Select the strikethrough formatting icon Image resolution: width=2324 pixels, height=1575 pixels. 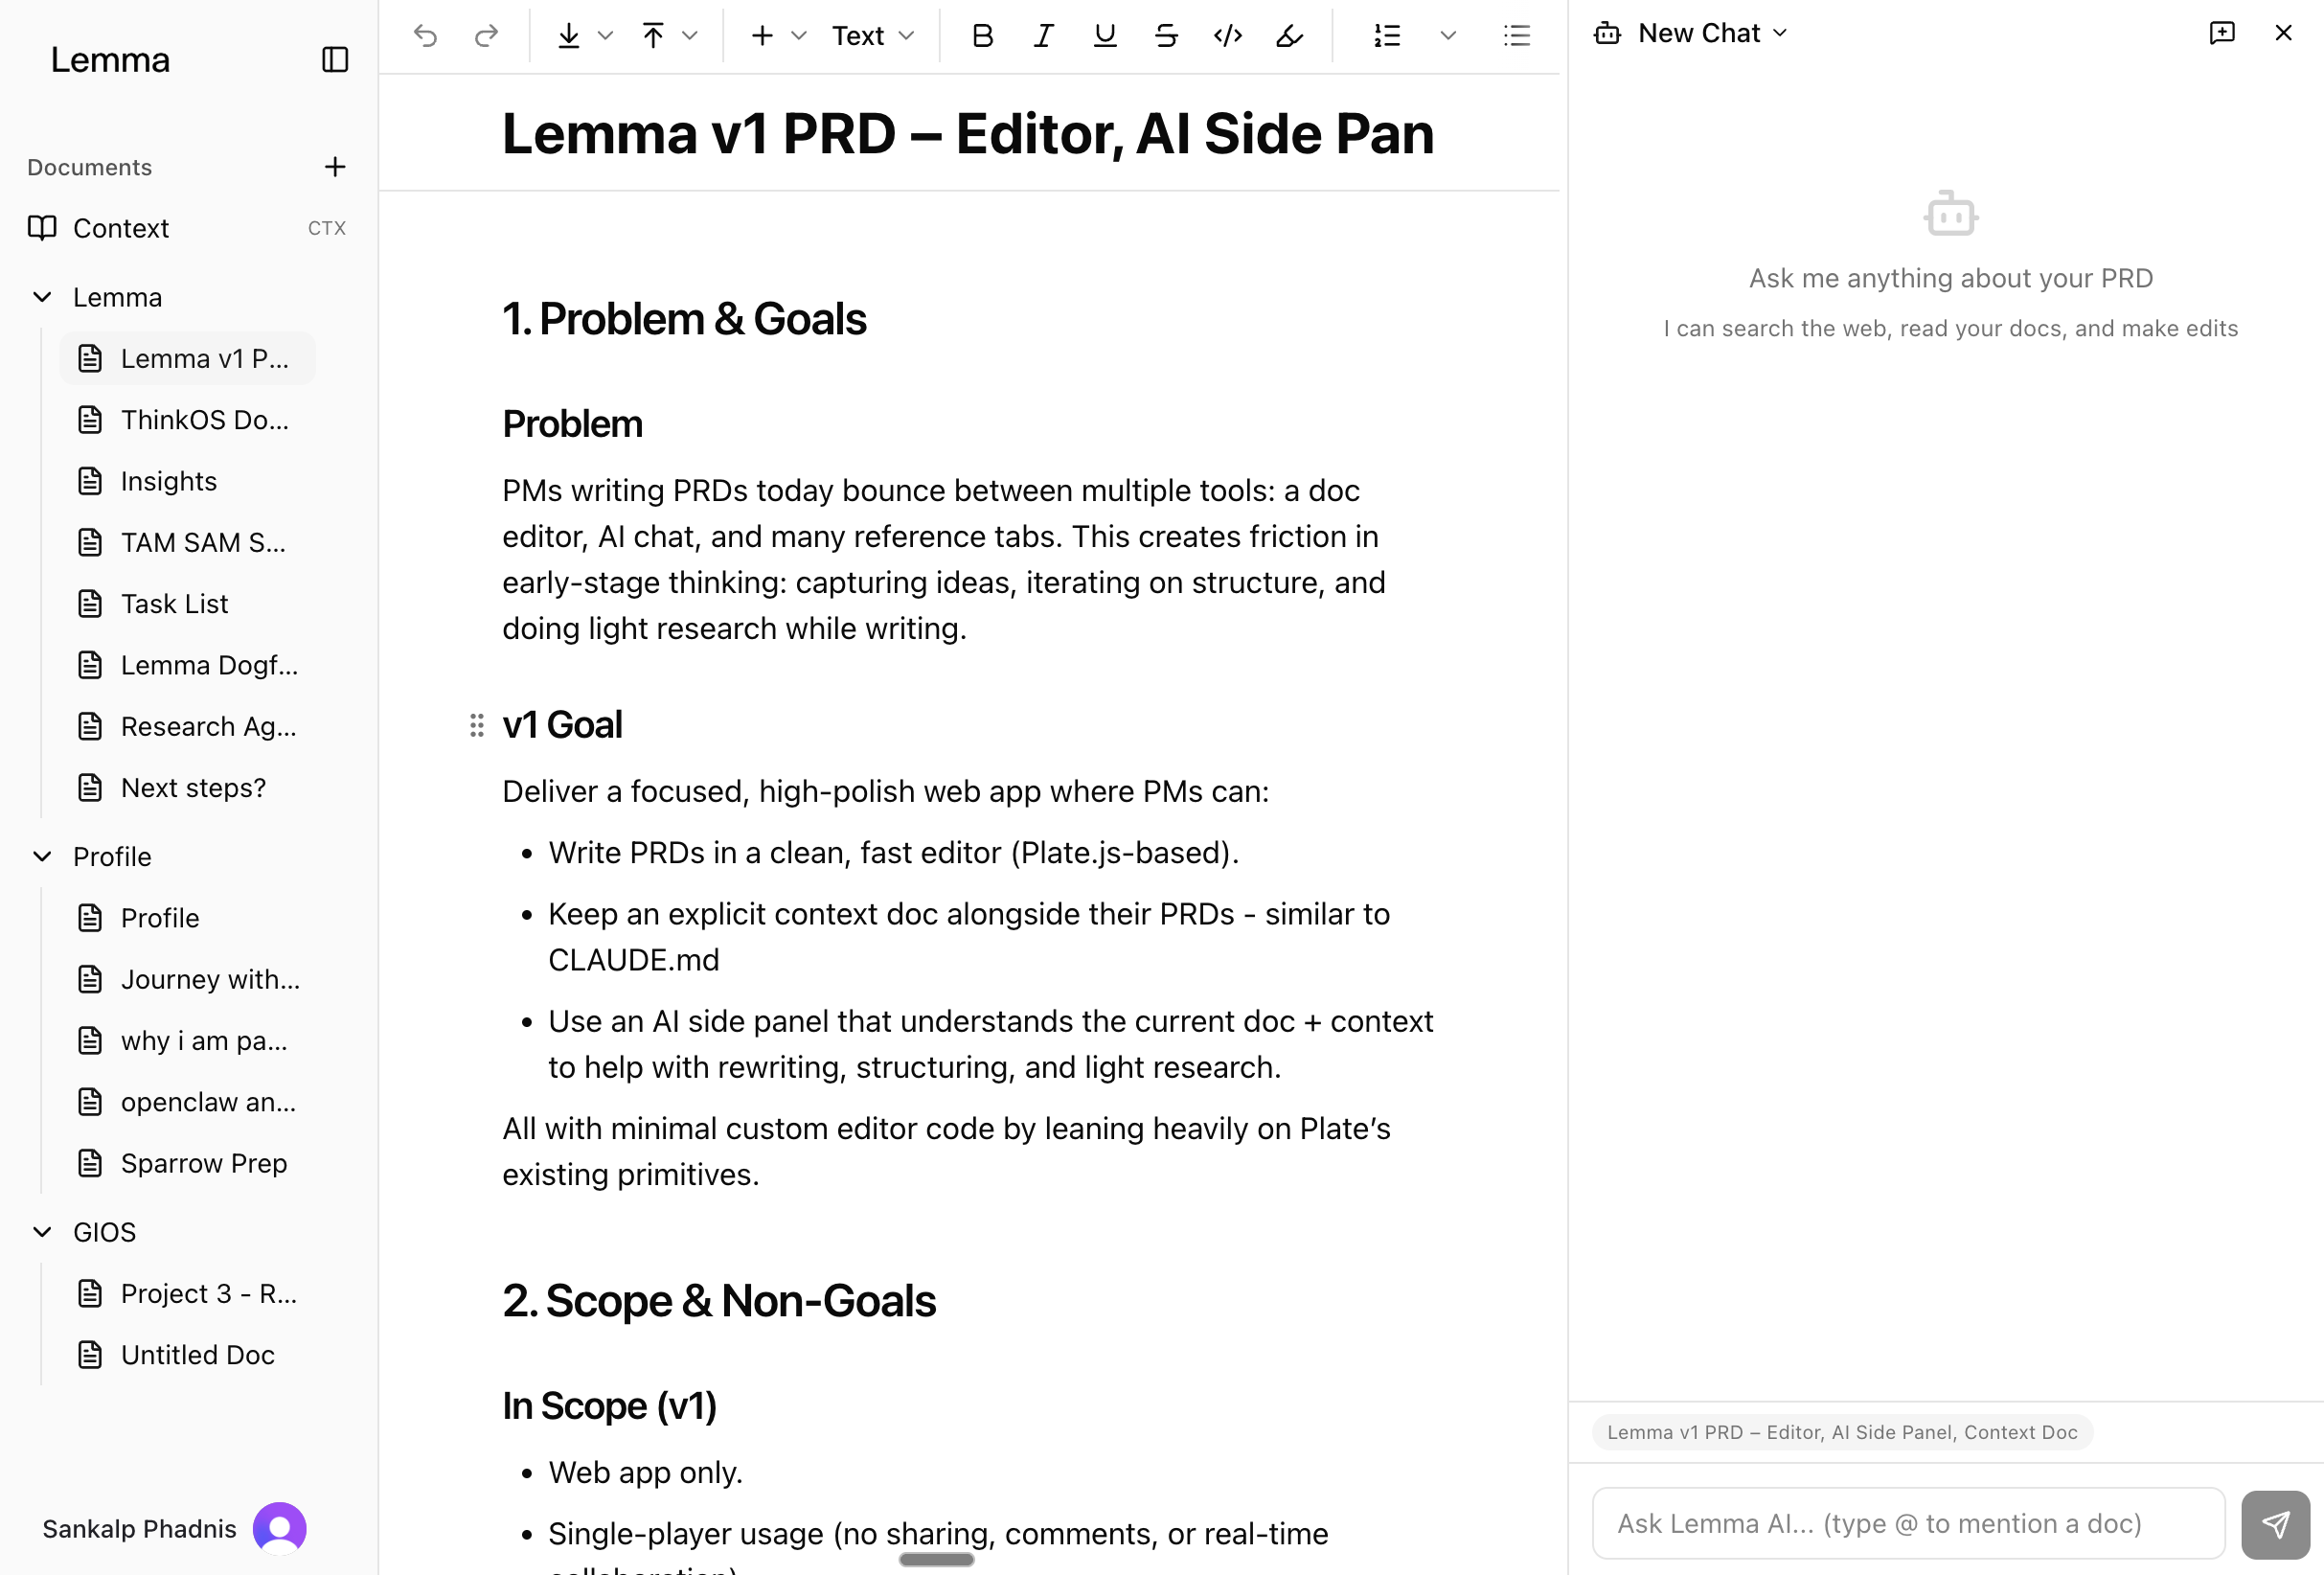tap(1165, 35)
